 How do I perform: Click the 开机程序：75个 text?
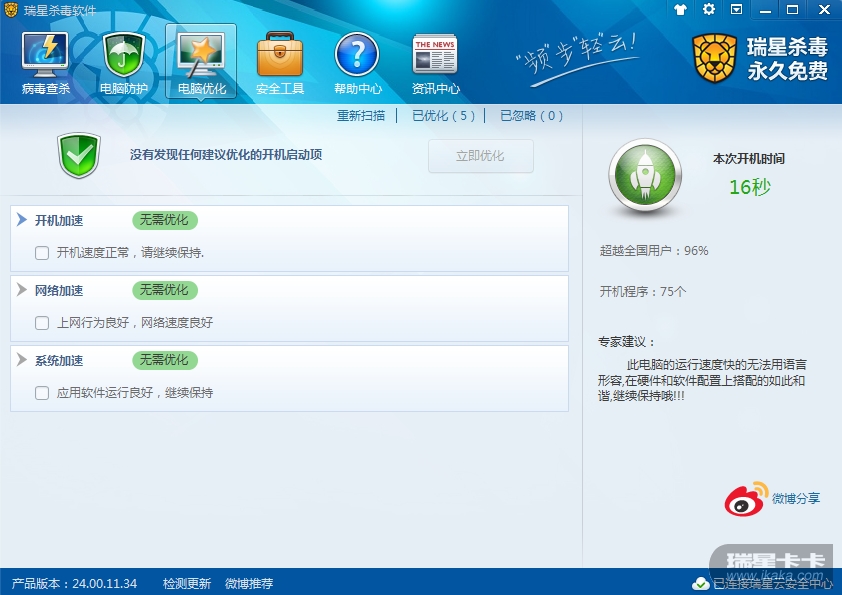coord(643,292)
